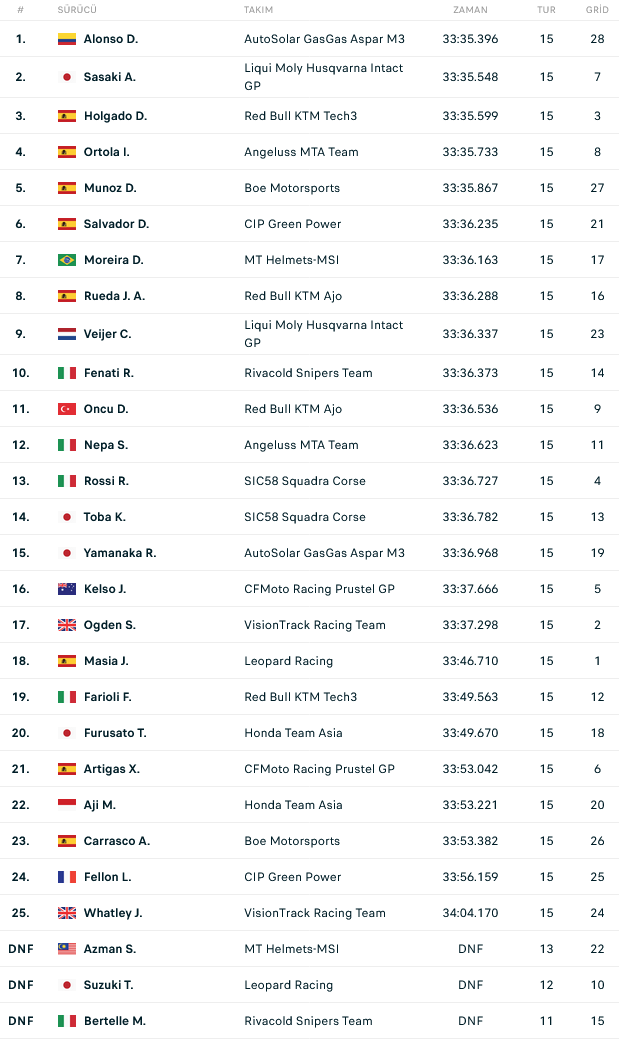
Task: Open the Red Bull KTM Tech3 team for Holgado
Action: [300, 116]
